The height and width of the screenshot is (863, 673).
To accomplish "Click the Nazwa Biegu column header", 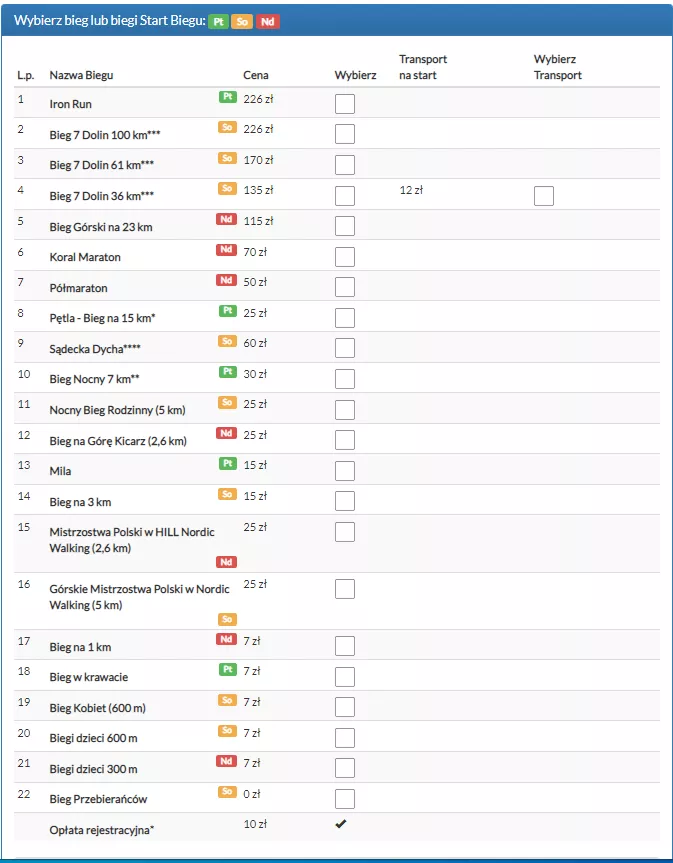I will tap(80, 76).
